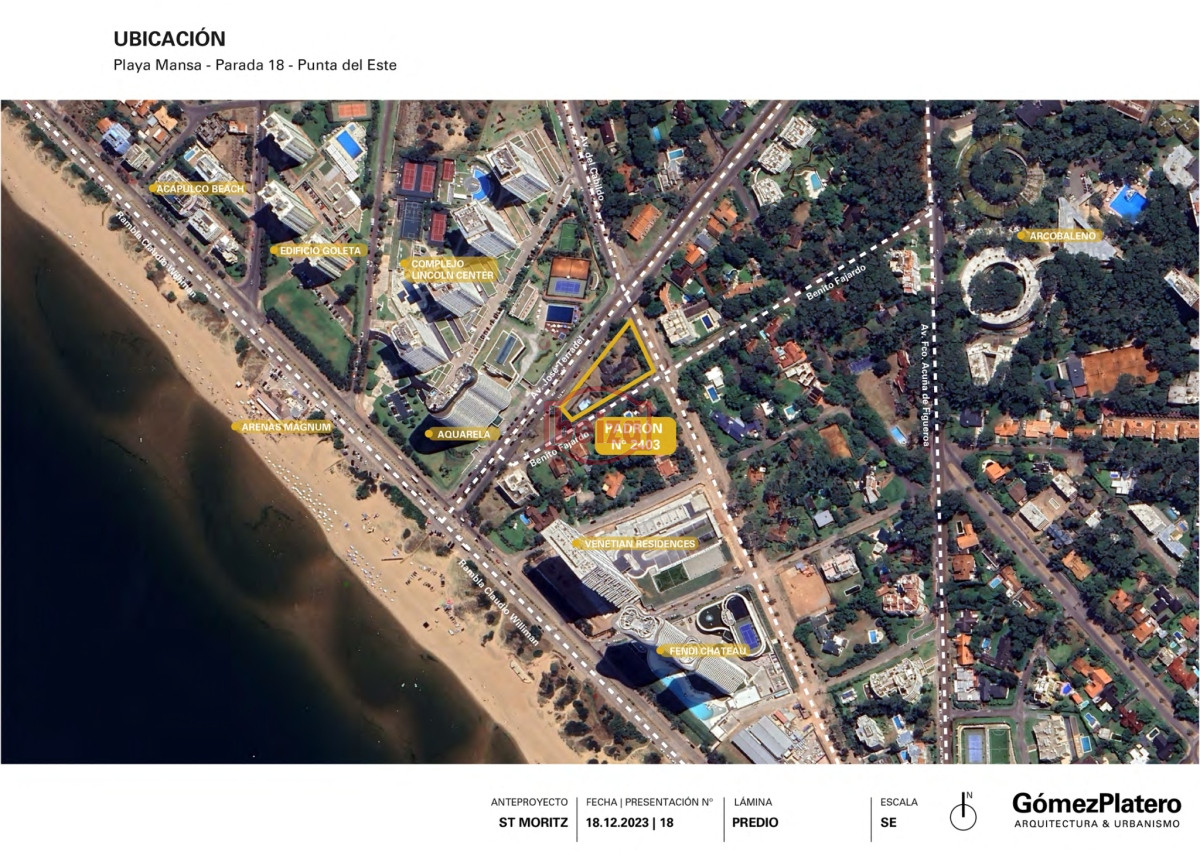This screenshot has width=1200, height=855.
Task: Select the COMPLEJO LINCOLN CENTER label
Action: (447, 269)
